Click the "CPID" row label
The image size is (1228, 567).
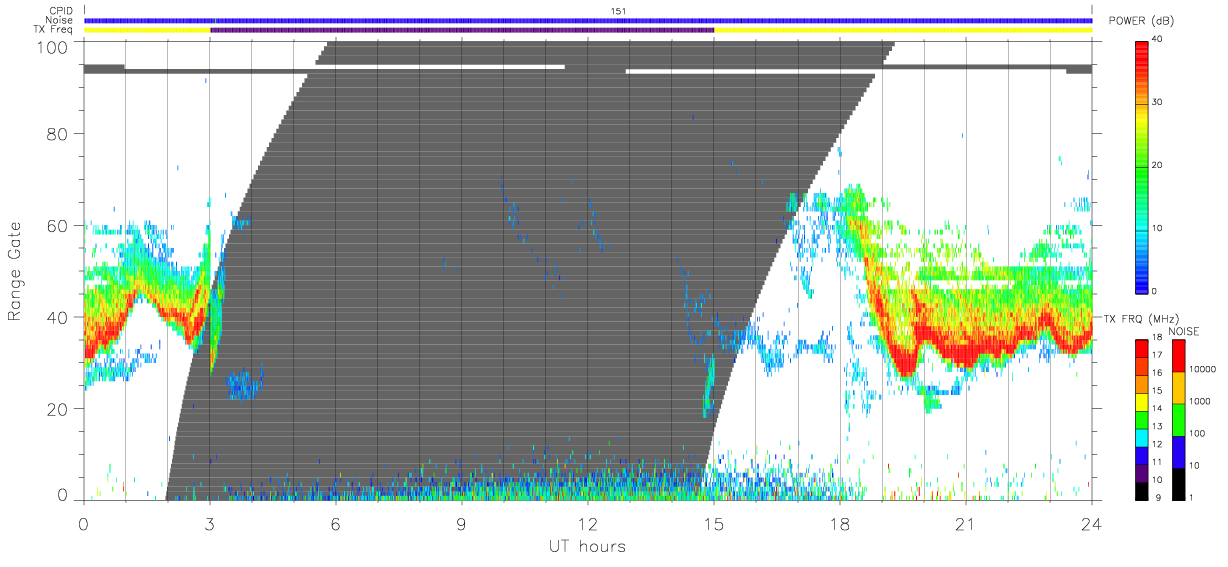(61, 11)
